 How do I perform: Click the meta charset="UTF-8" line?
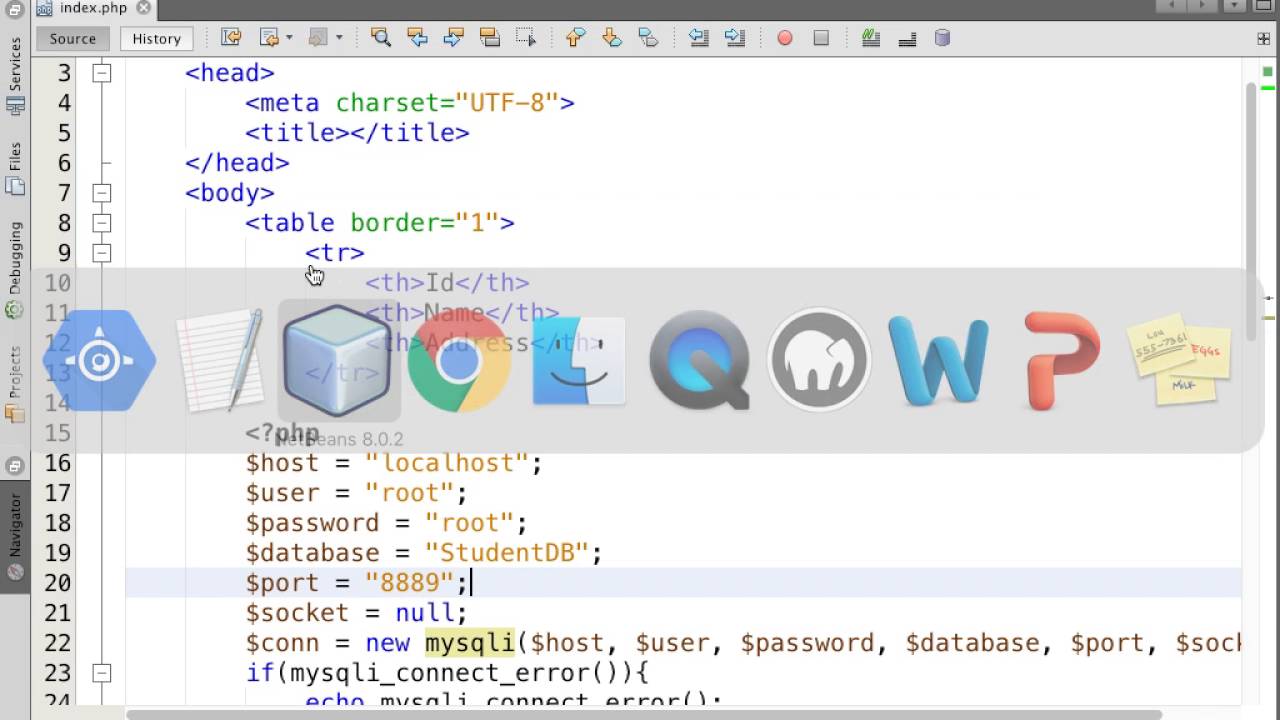(x=410, y=103)
